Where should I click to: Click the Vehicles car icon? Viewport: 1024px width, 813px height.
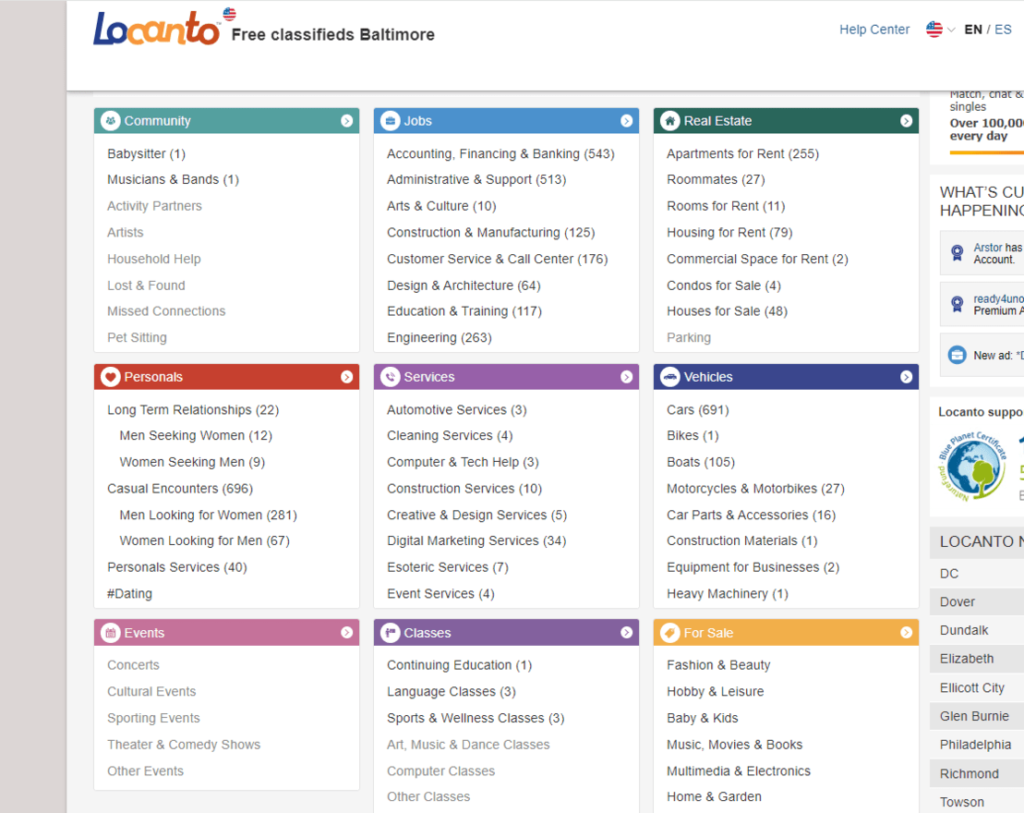[669, 377]
